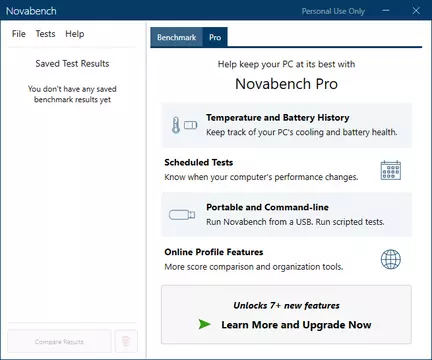Click the trash delete results icon
Viewport: 432px width, 360px height.
point(126,341)
